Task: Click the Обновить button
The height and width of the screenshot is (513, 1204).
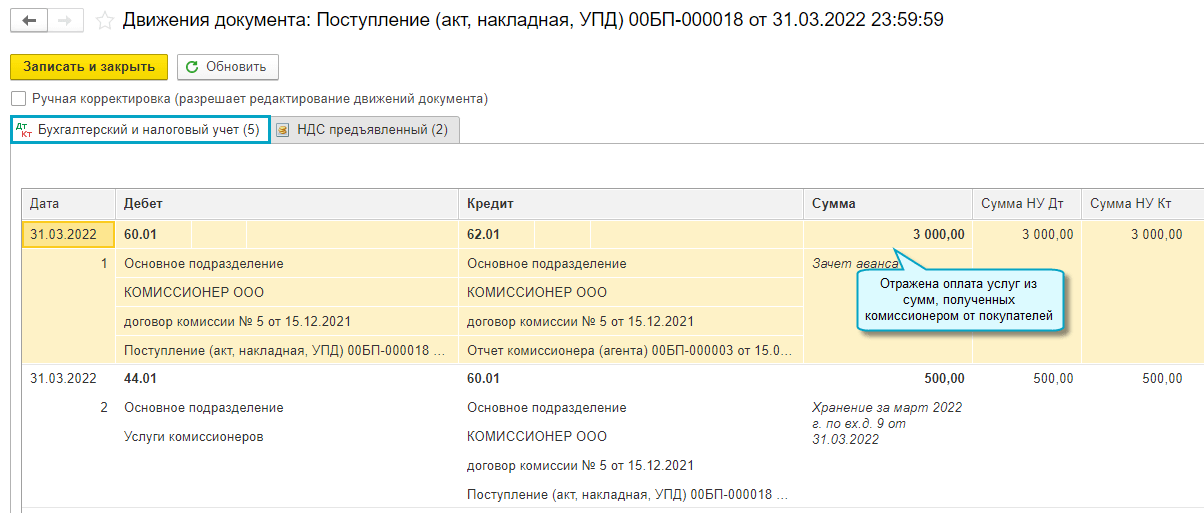Action: pyautogui.click(x=227, y=67)
